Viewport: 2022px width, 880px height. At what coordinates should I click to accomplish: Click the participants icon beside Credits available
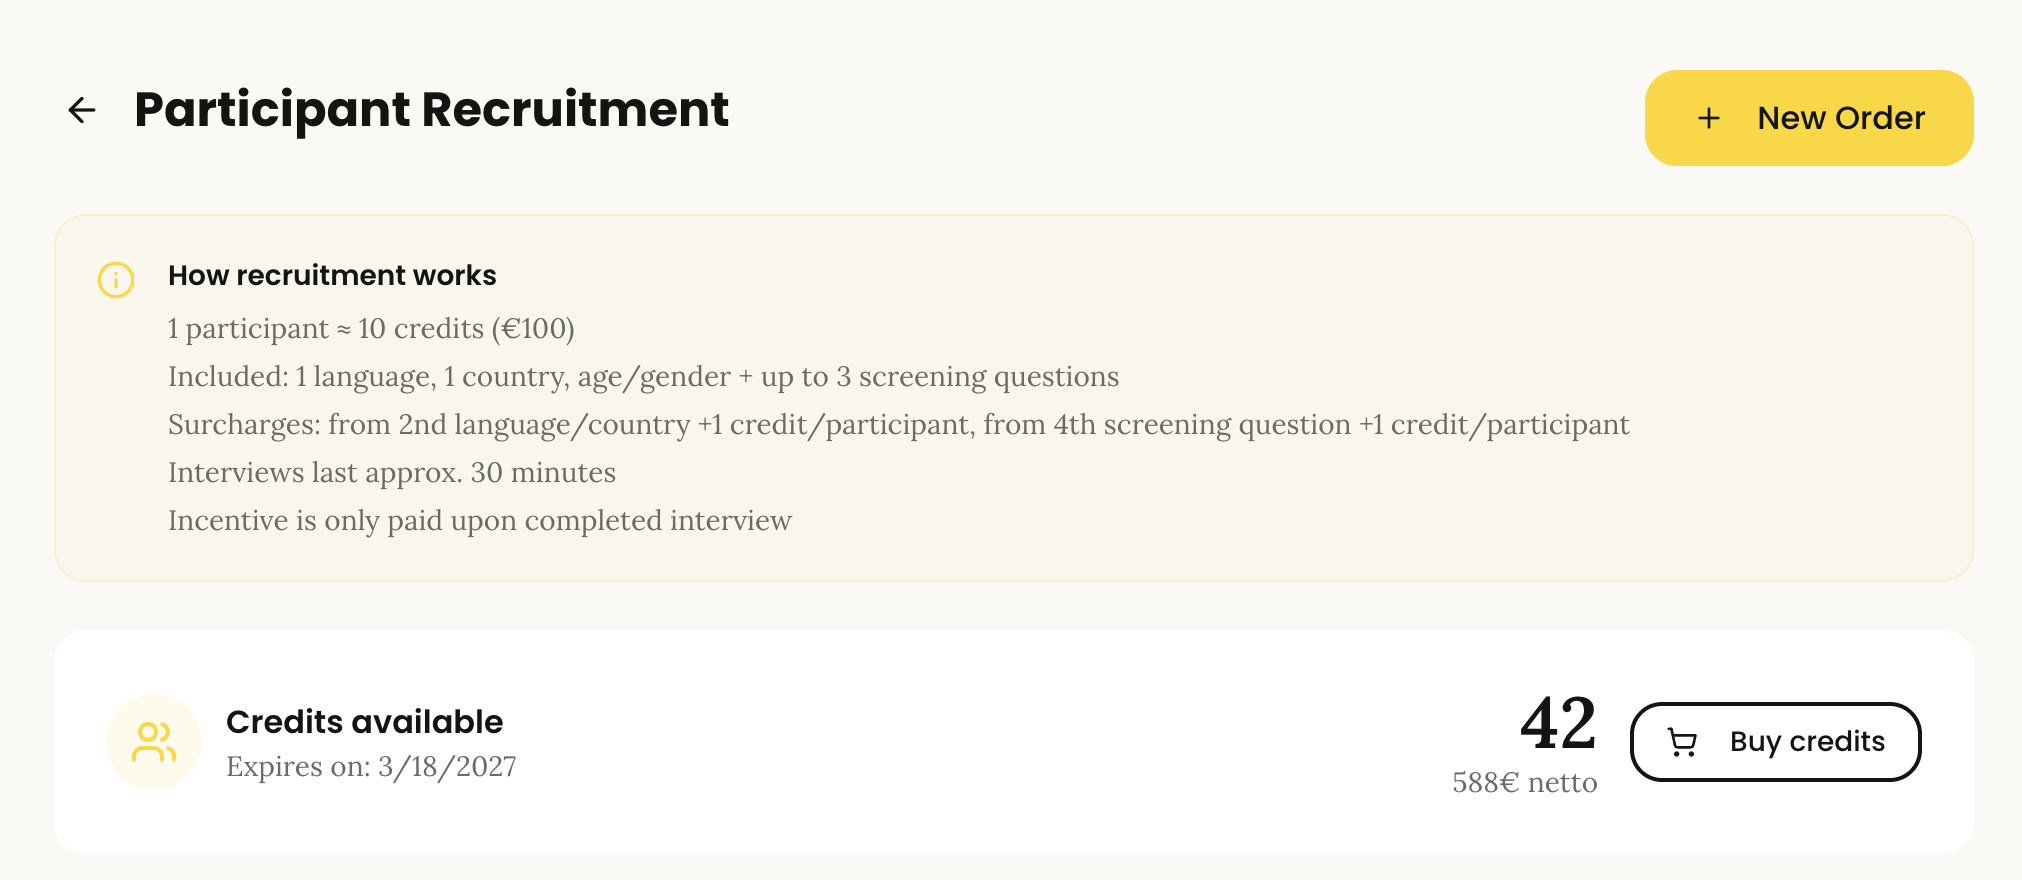point(154,742)
